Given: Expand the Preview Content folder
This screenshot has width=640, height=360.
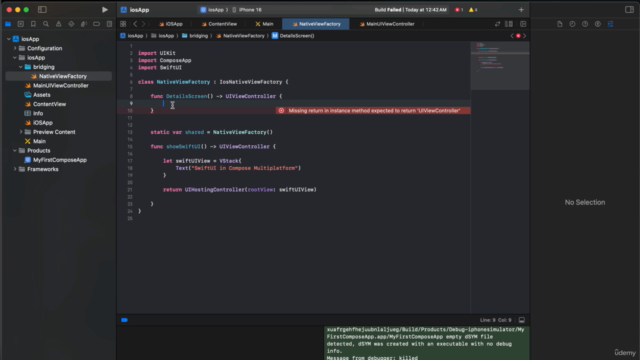Looking at the screenshot, I should click(x=21, y=132).
